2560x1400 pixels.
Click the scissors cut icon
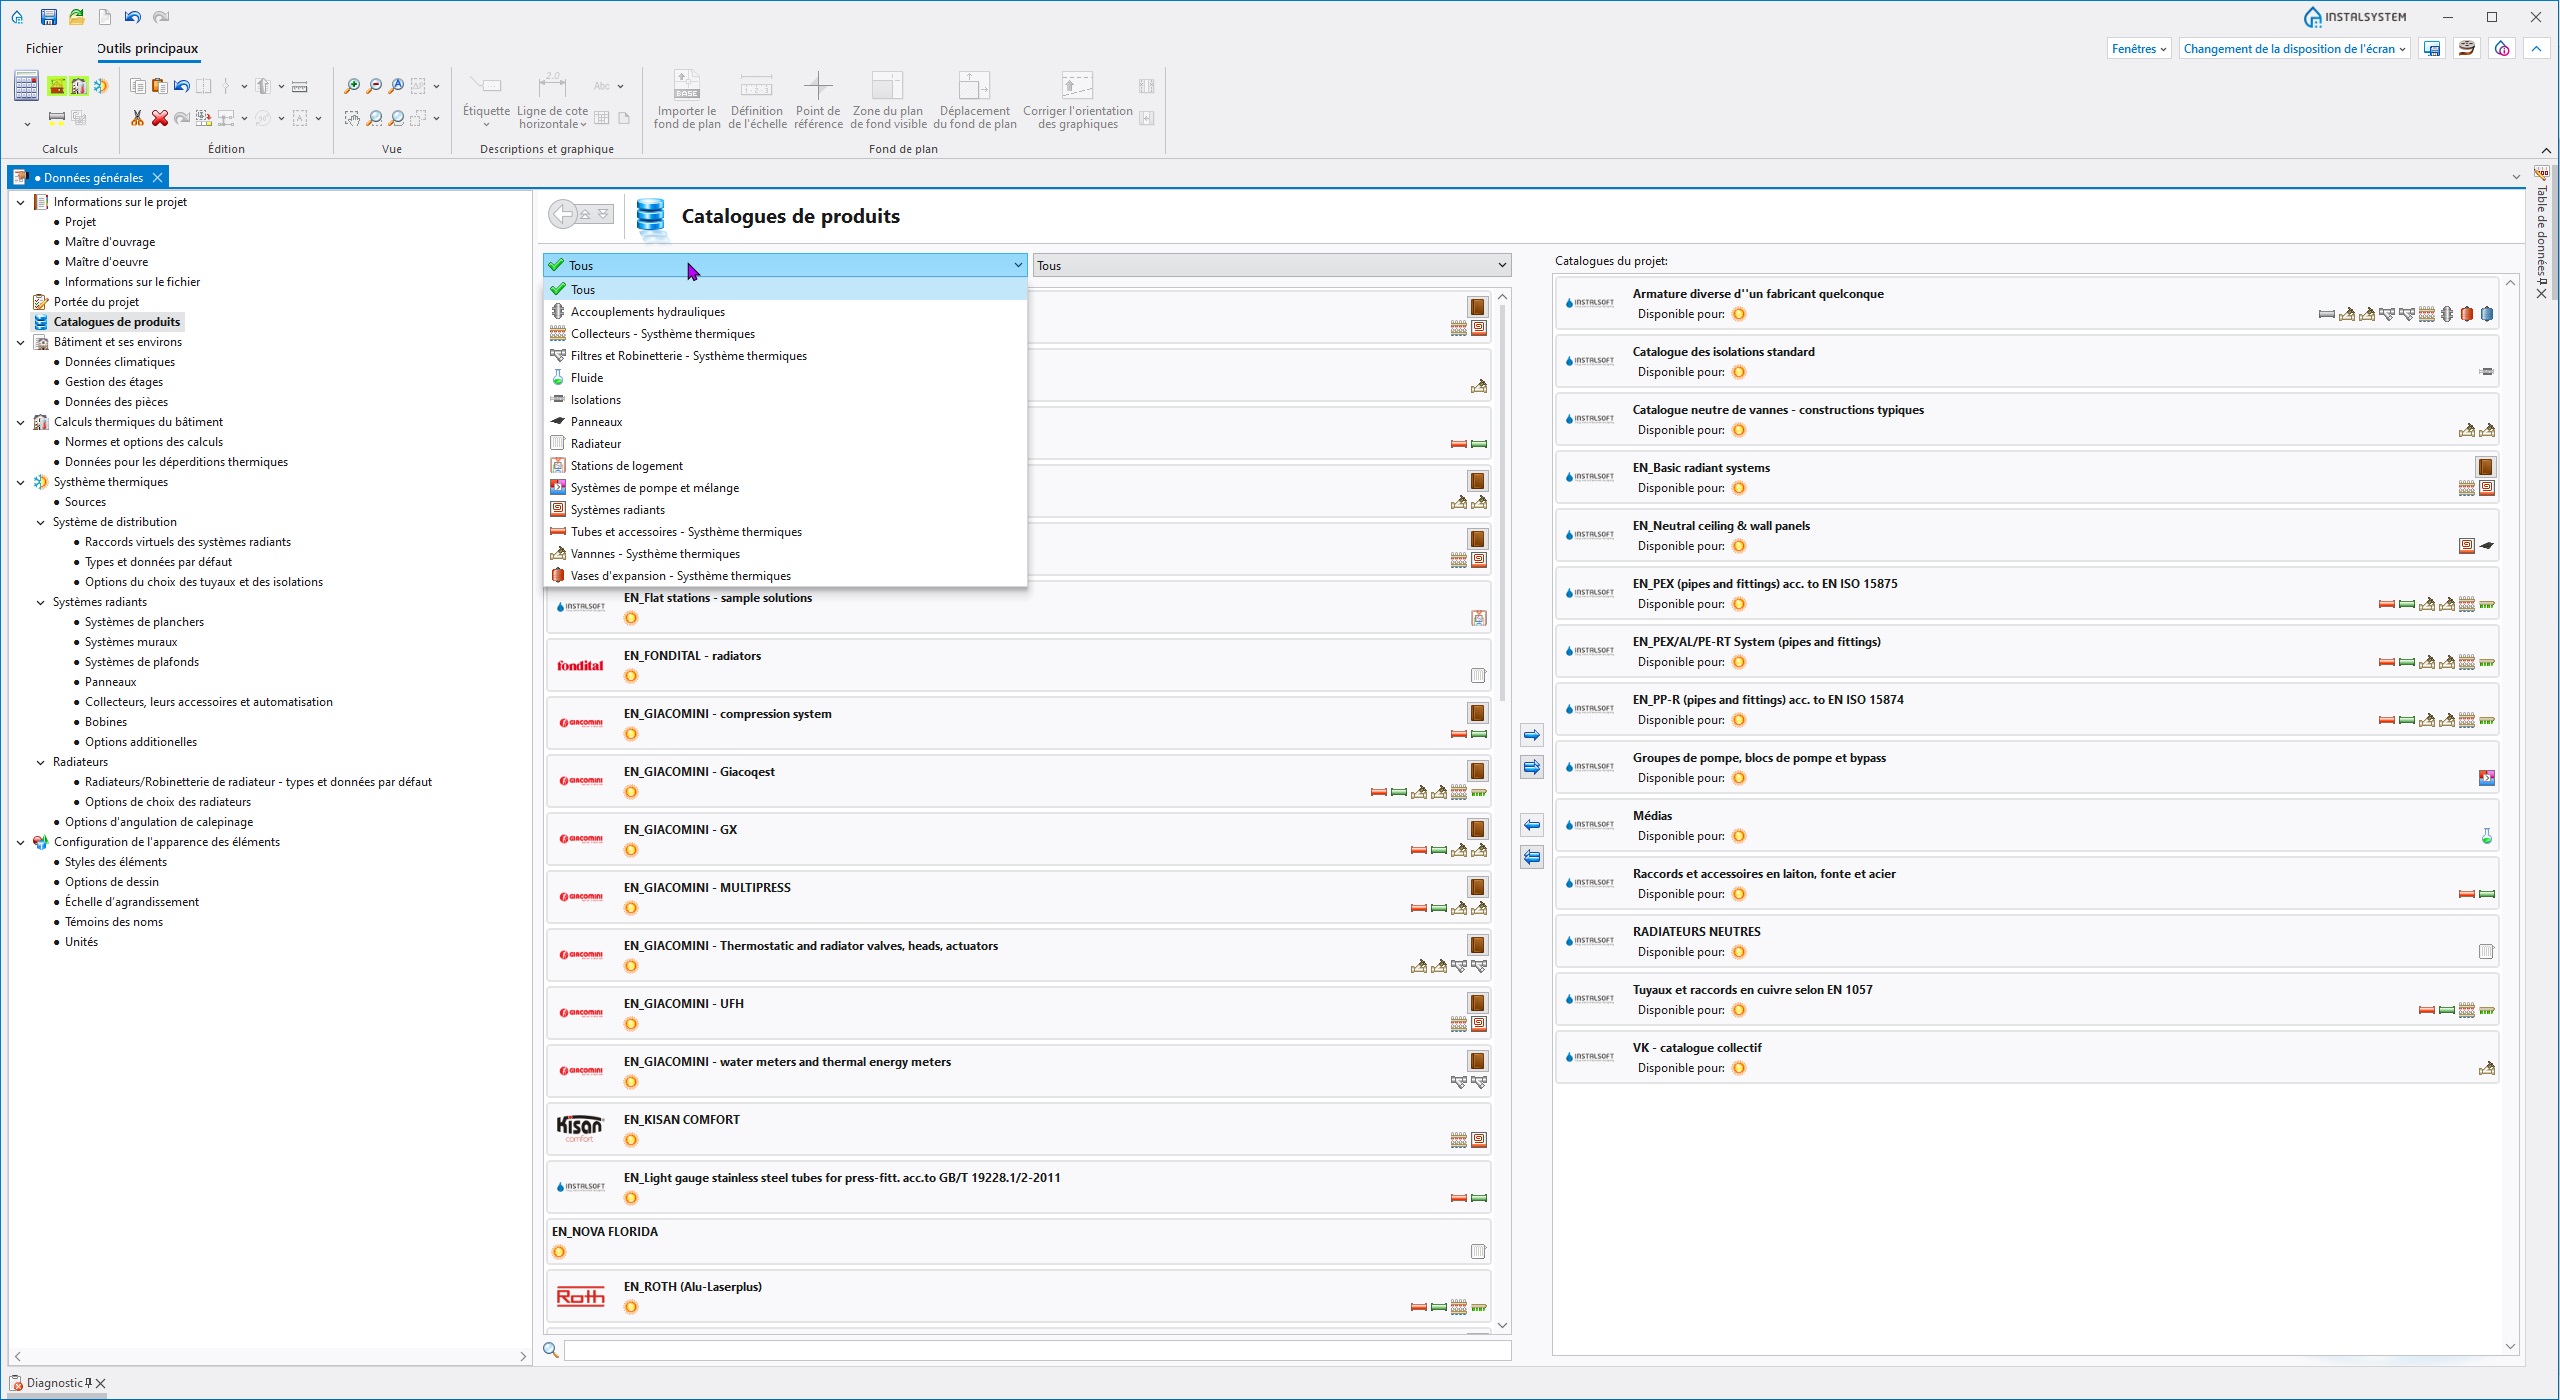[137, 118]
